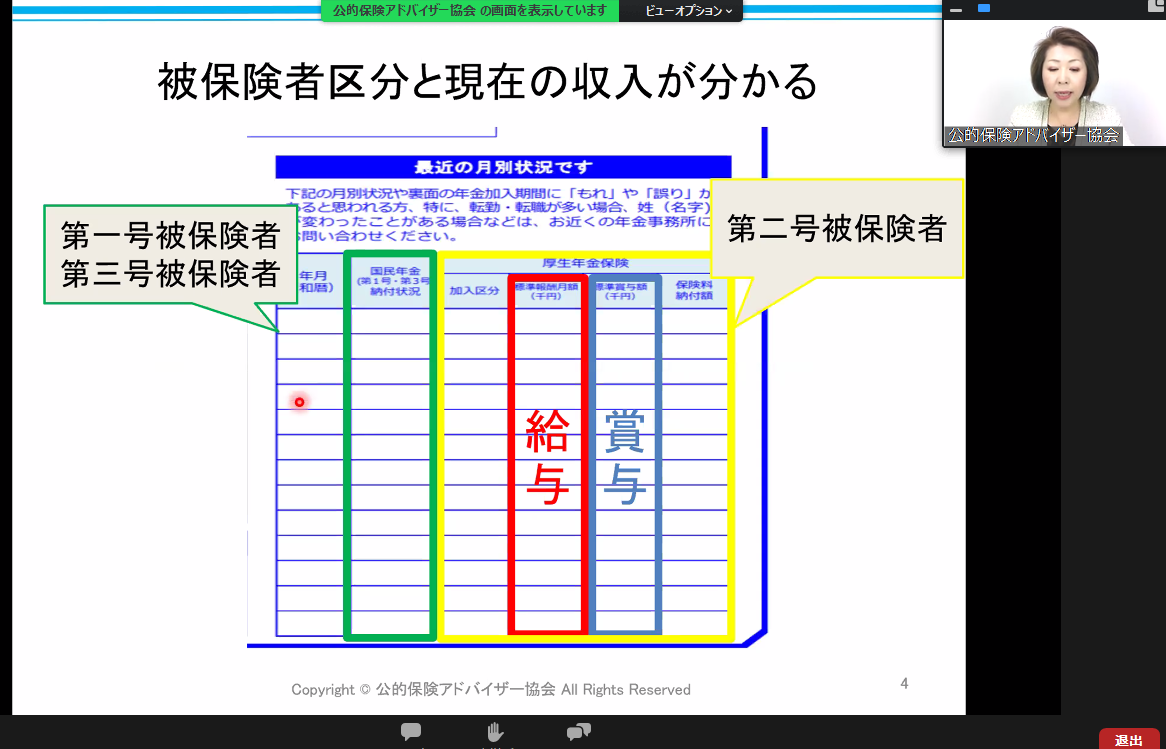Click the 標準賞与額 column header
This screenshot has width=1166, height=749.
point(622,291)
